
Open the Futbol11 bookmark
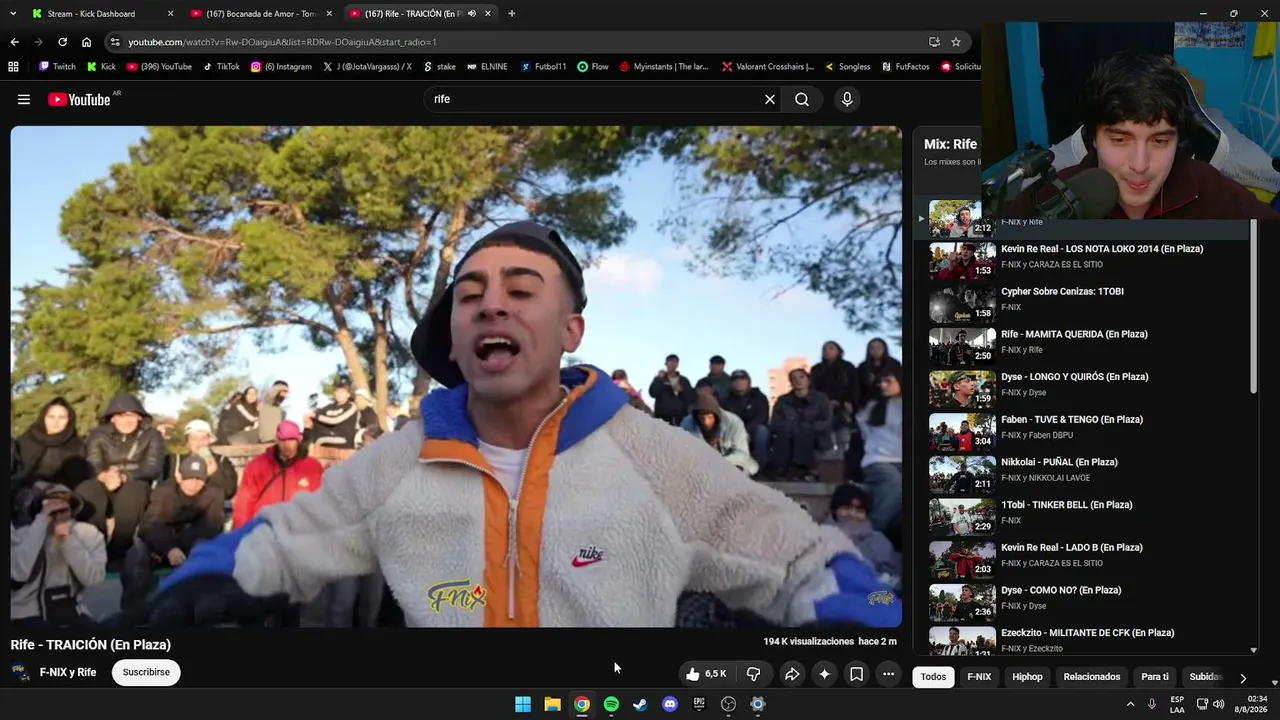(x=543, y=67)
